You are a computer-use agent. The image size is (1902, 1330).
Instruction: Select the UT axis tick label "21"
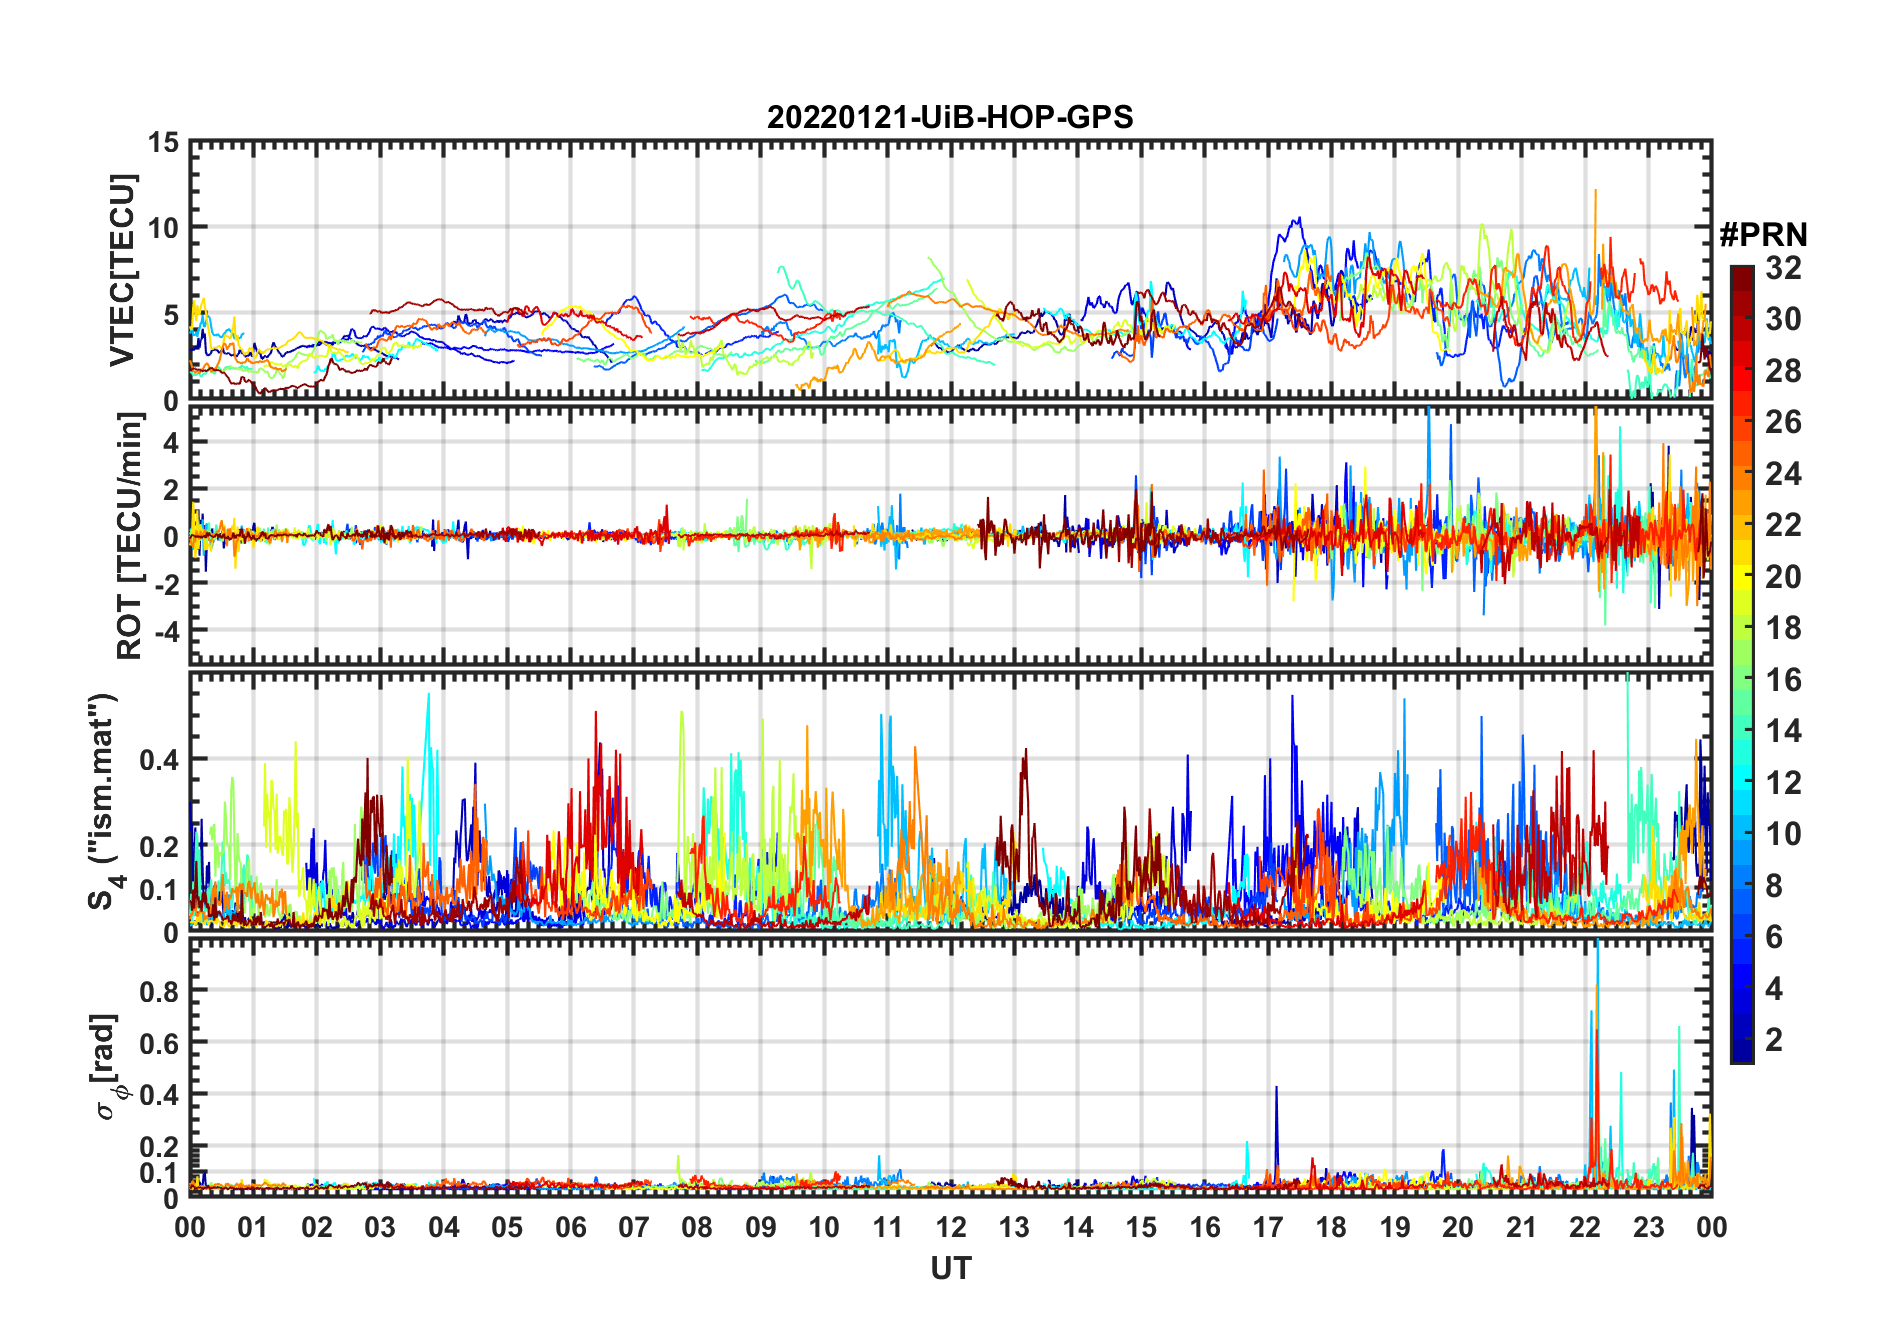pyautogui.click(x=1522, y=1227)
